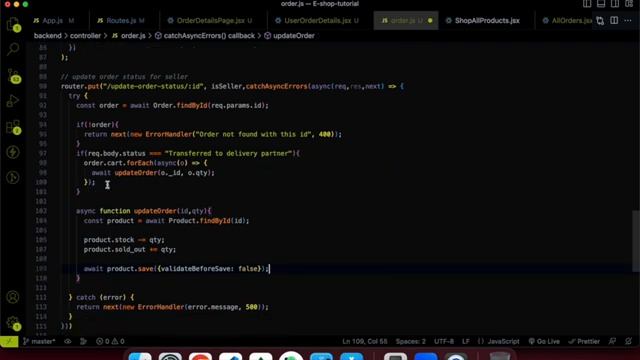Switch to Routes.js tab
640x360 pixels.
[121, 21]
